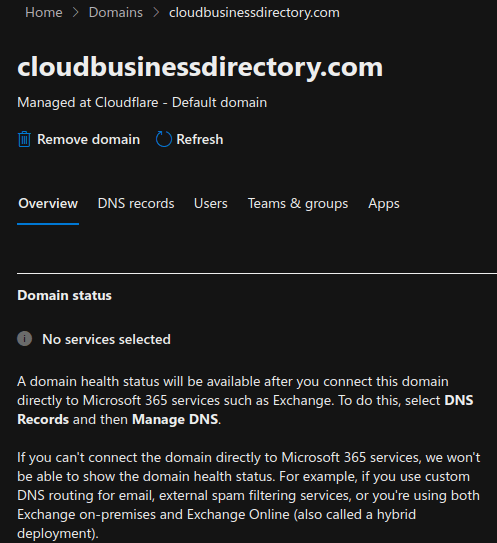Click the Remove domain button label
The height and width of the screenshot is (543, 497).
tap(88, 140)
